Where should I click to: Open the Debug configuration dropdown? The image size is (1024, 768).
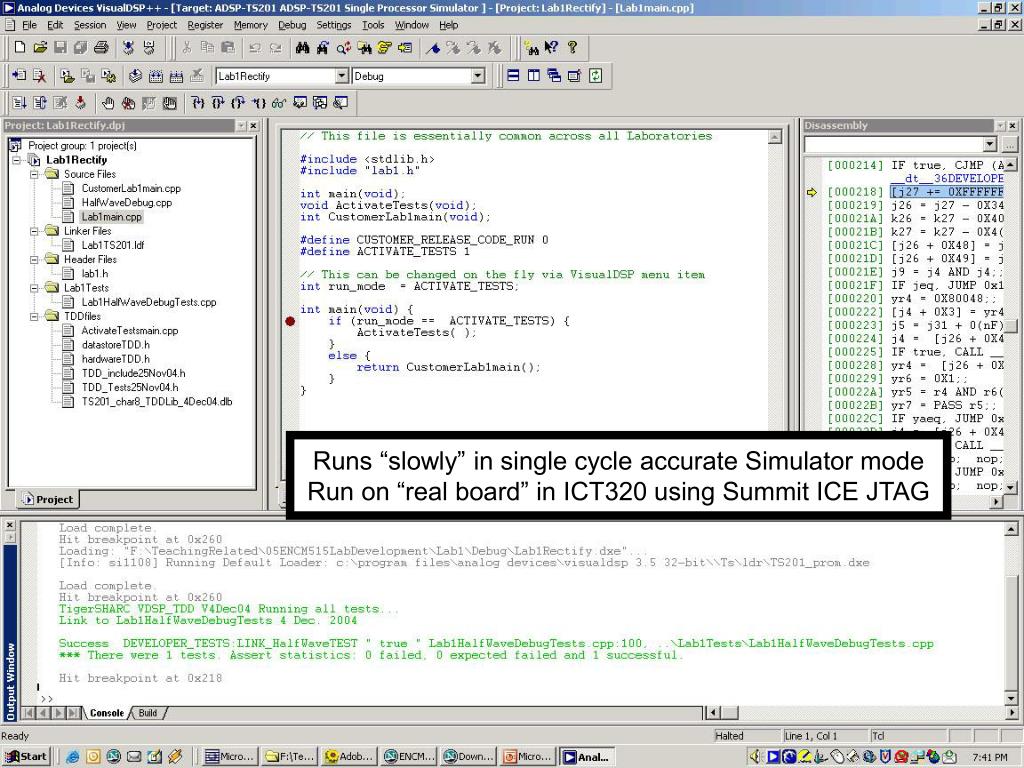[x=478, y=76]
